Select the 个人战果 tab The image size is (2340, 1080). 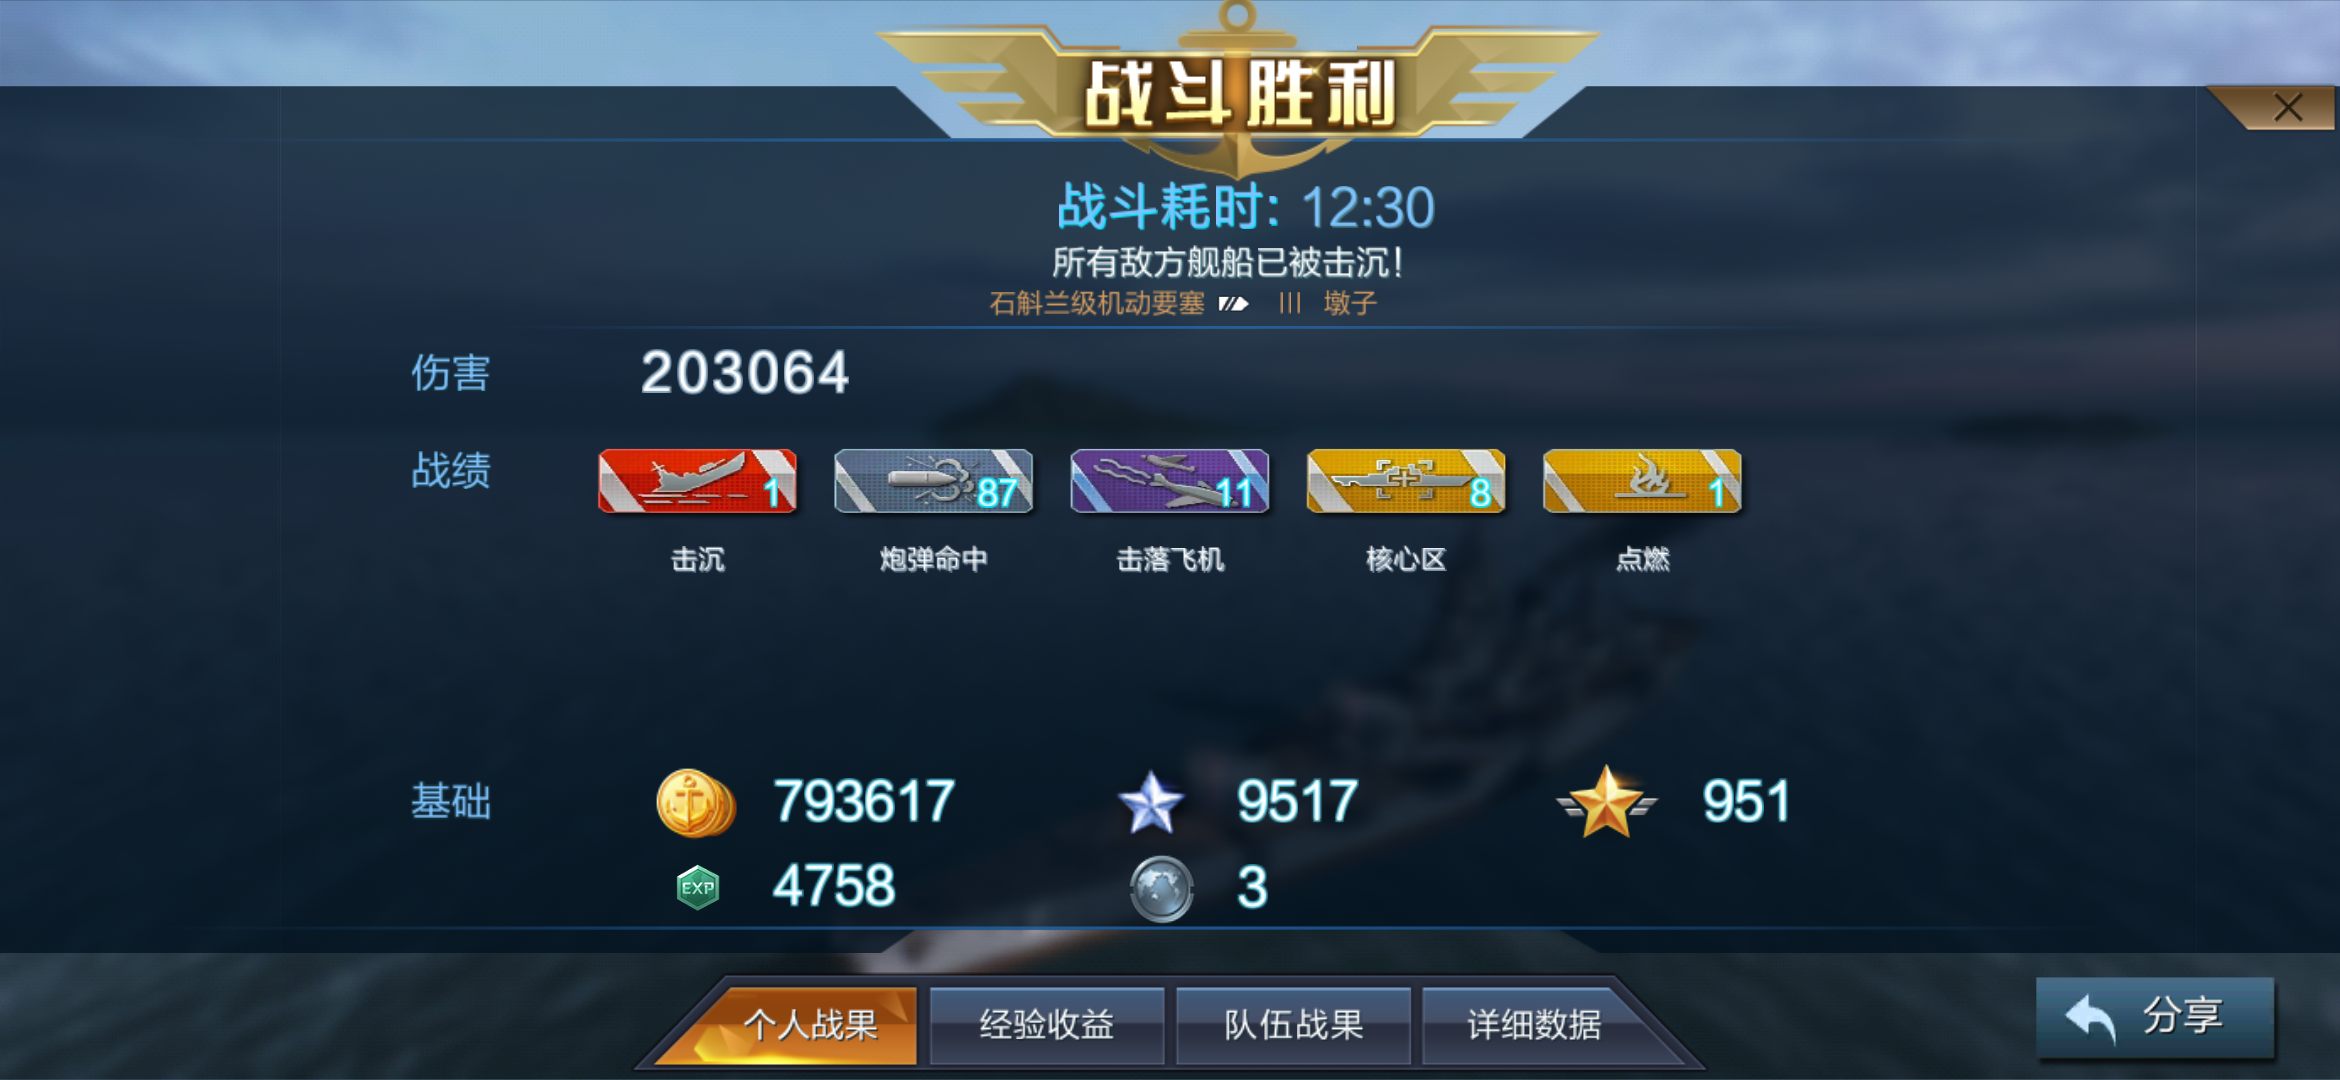[x=810, y=1024]
